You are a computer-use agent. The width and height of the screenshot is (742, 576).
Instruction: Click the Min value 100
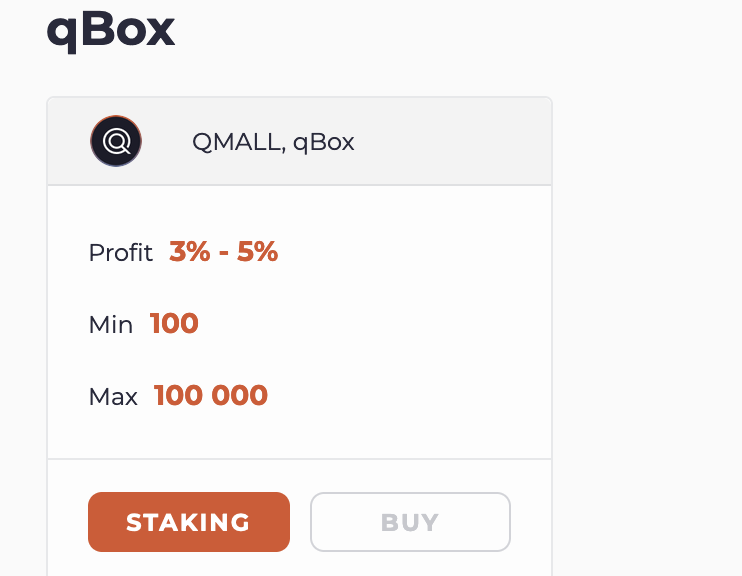[x=174, y=324]
